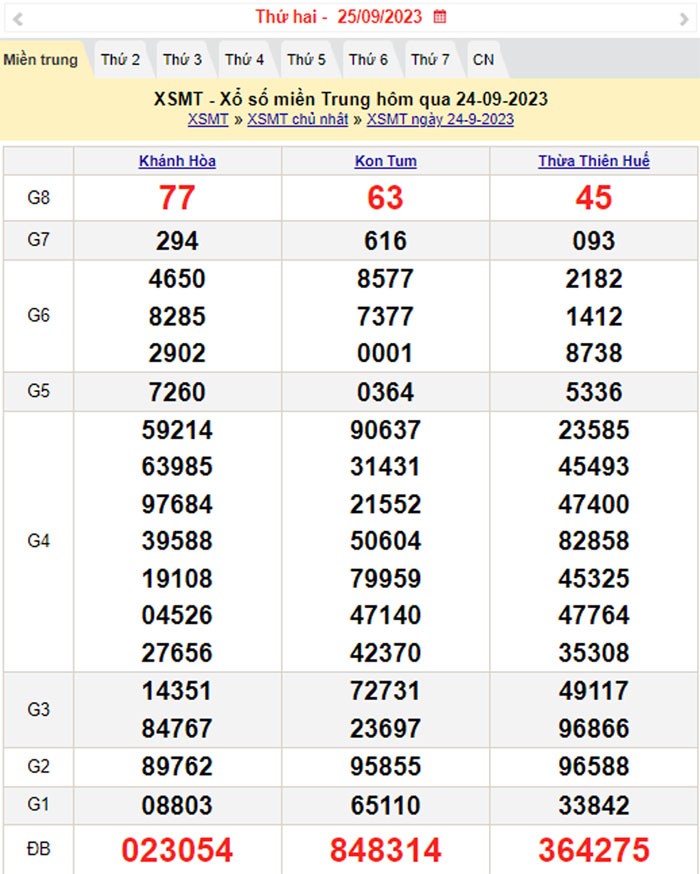The width and height of the screenshot is (700, 874).
Task: Click Khánh Hòa special prize number 023054
Action: [177, 850]
